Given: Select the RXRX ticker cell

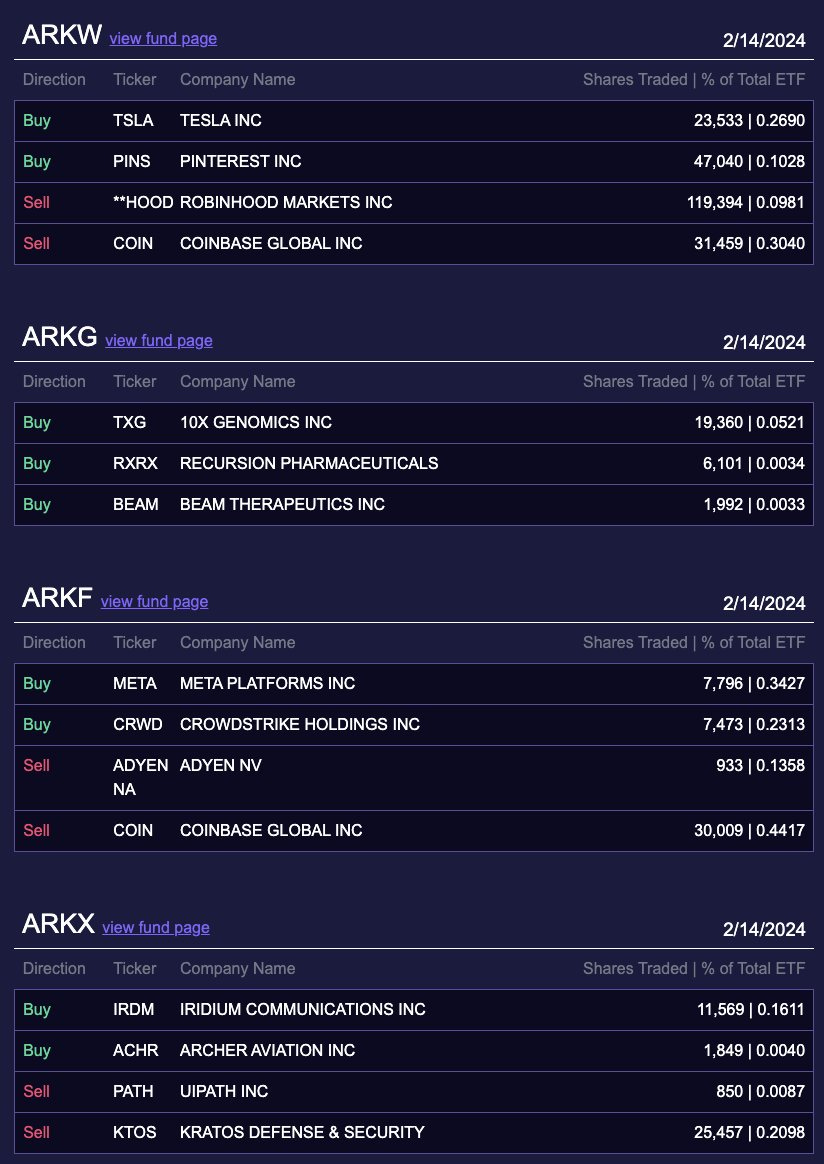Looking at the screenshot, I should [x=135, y=463].
